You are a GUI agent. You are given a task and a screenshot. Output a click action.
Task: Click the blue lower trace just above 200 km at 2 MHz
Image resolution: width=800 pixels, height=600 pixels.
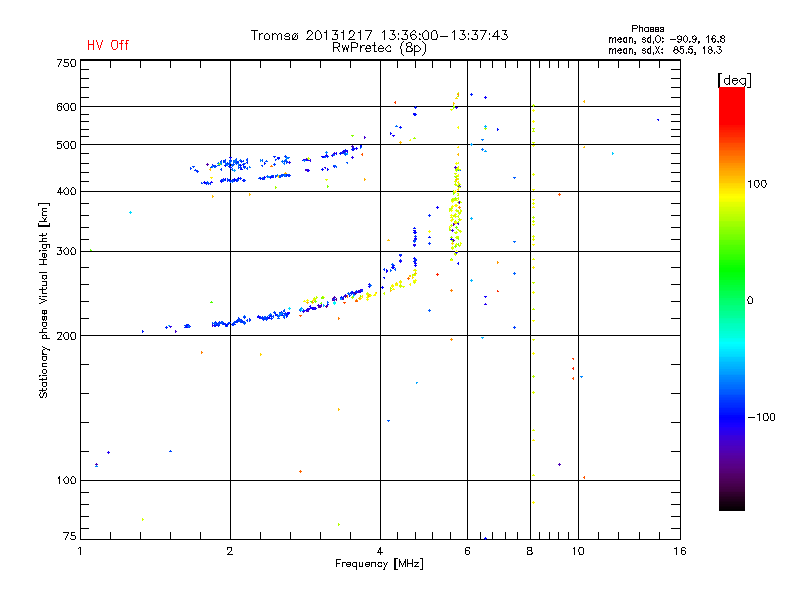[x=230, y=323]
